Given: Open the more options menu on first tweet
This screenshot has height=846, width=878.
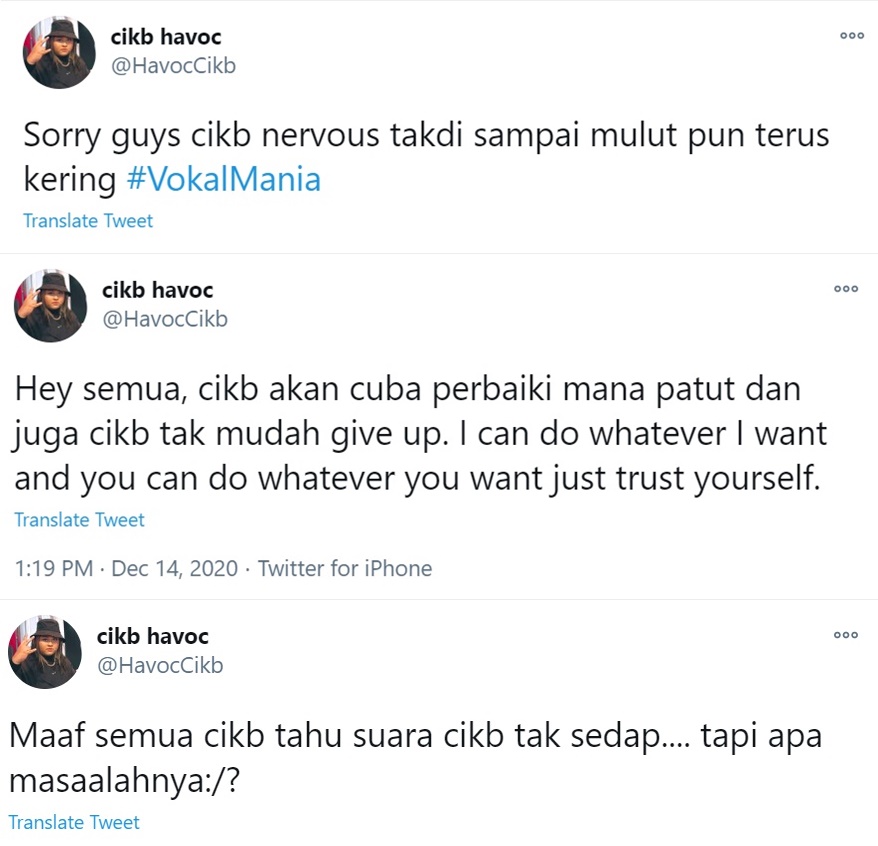Looking at the screenshot, I should coord(852,36).
